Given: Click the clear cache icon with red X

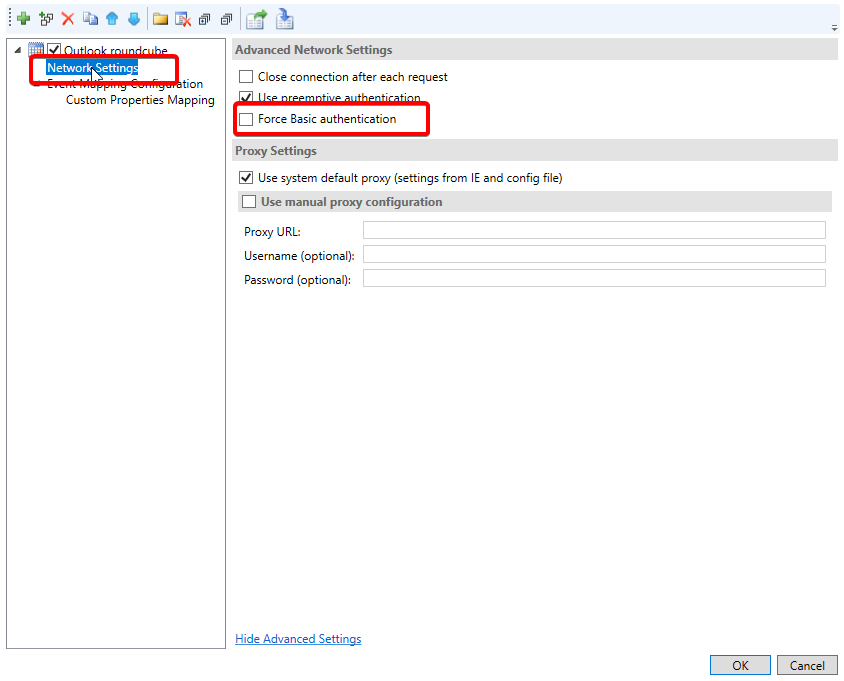Looking at the screenshot, I should (182, 19).
